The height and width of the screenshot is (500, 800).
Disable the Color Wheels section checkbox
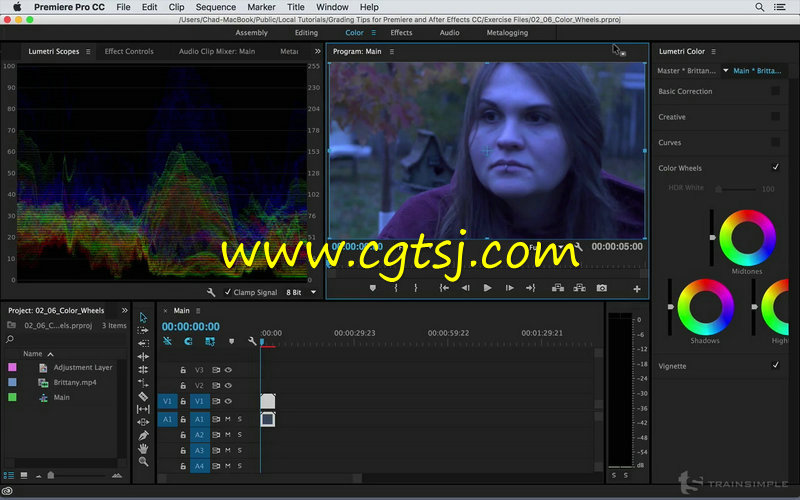[x=776, y=167]
